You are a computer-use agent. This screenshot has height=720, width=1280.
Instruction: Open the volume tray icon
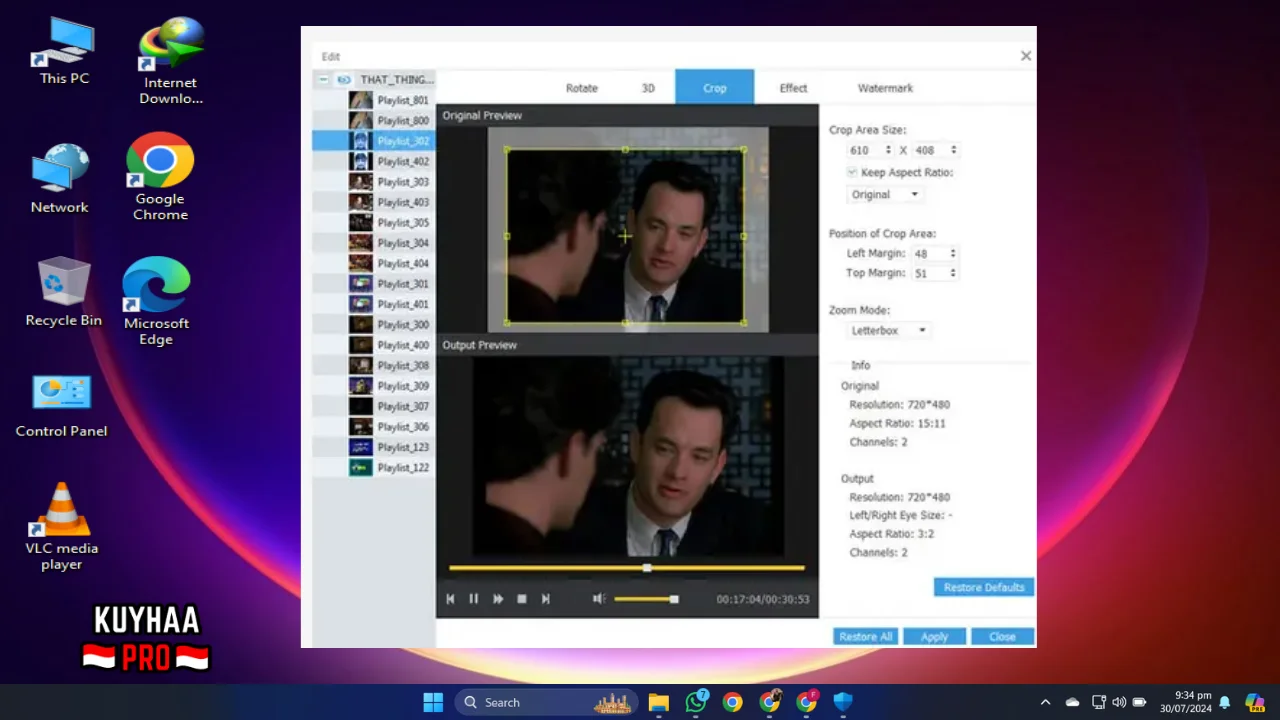click(x=1119, y=702)
